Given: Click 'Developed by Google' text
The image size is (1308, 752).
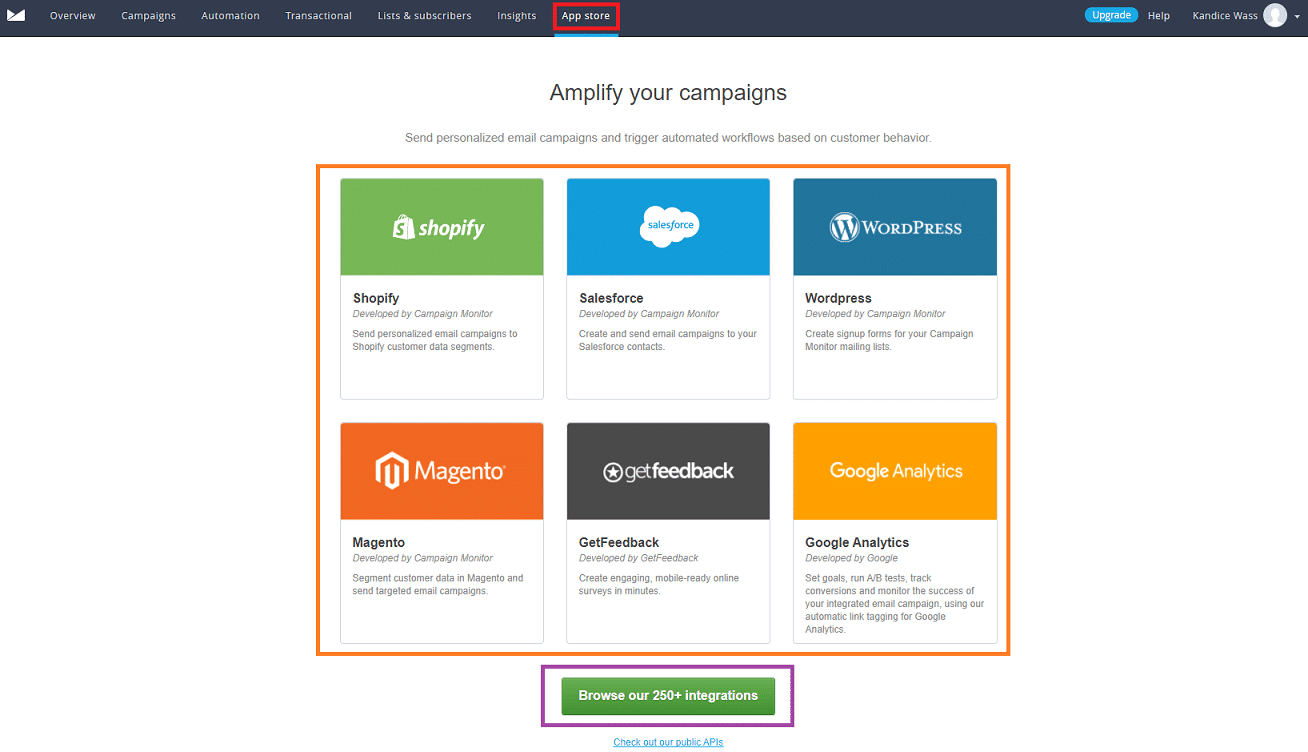Looking at the screenshot, I should tap(852, 558).
